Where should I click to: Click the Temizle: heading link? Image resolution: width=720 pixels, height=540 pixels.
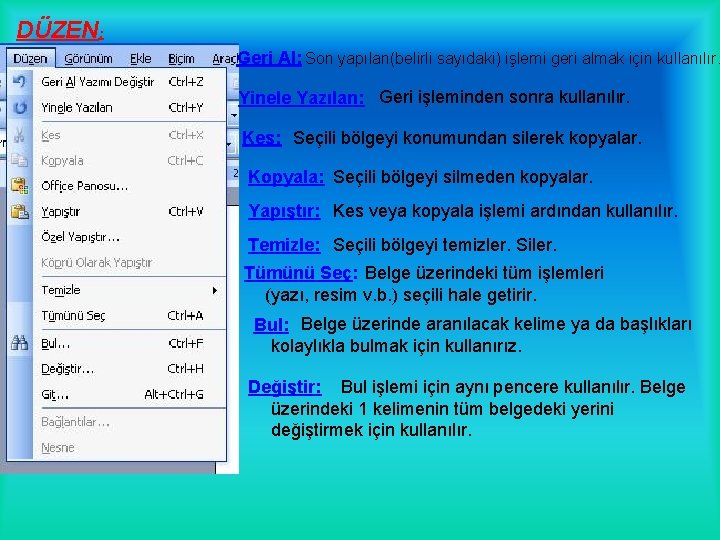(x=284, y=245)
